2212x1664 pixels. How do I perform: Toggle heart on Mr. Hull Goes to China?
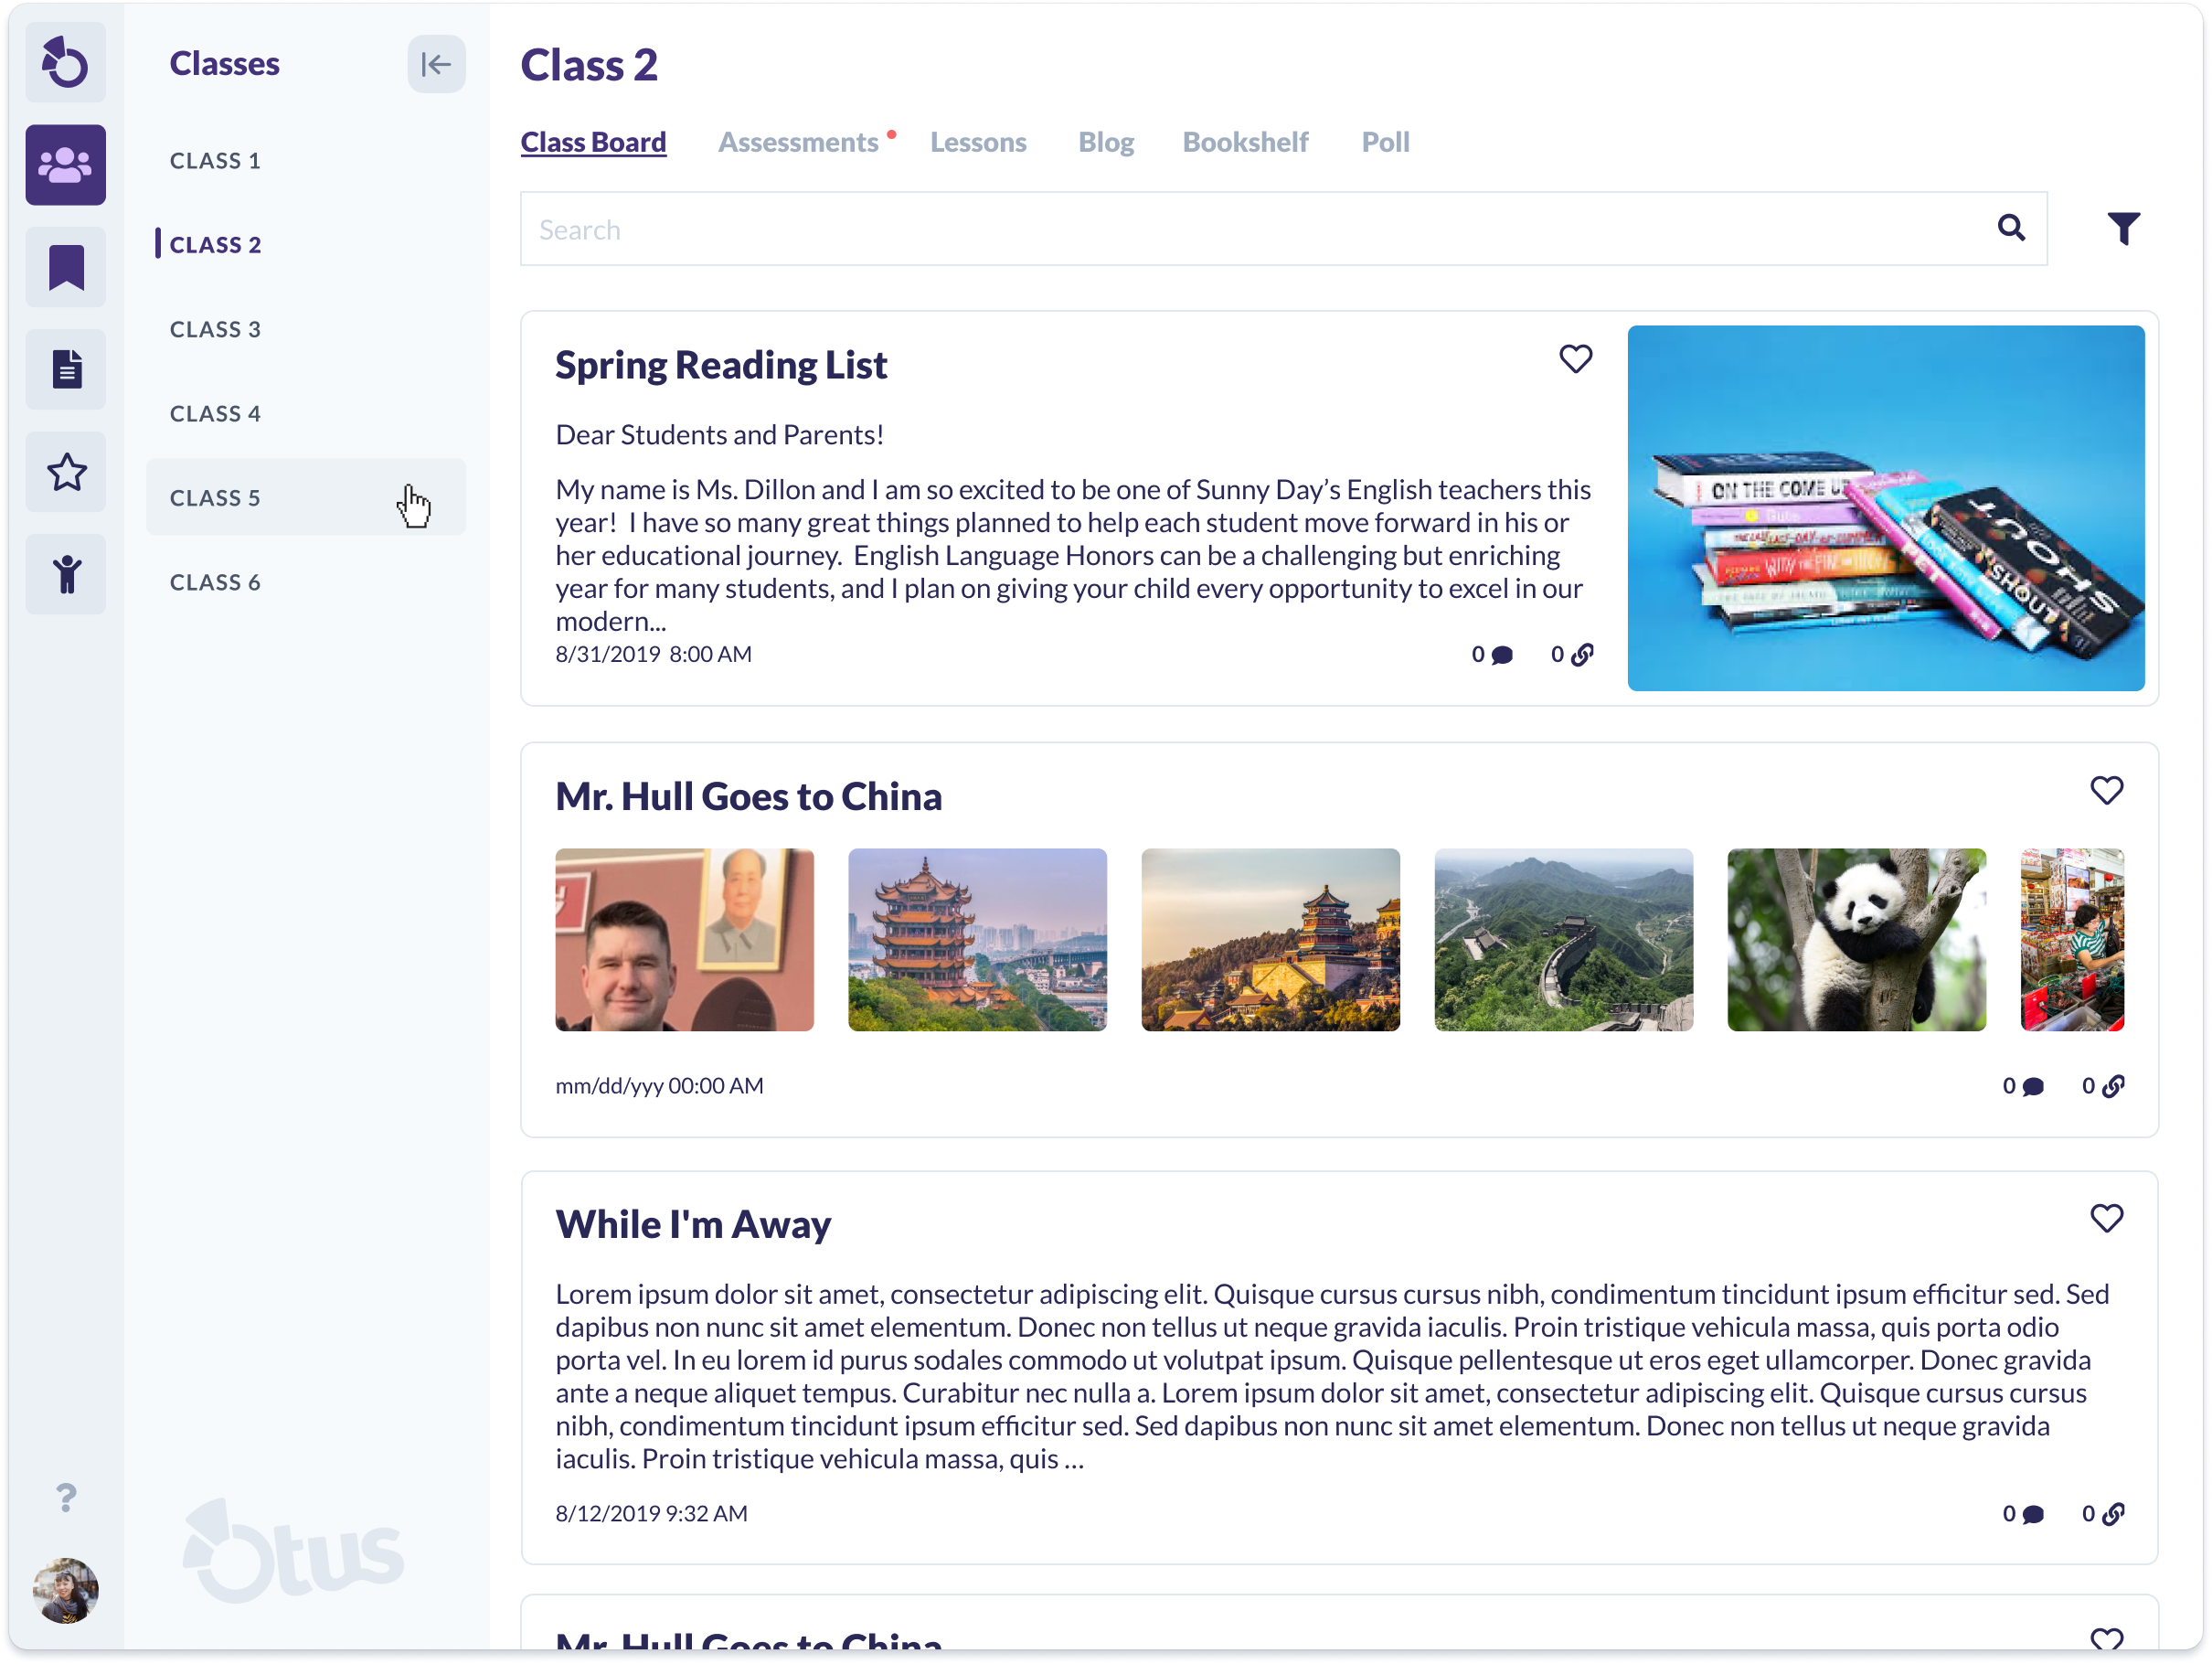(x=2106, y=790)
